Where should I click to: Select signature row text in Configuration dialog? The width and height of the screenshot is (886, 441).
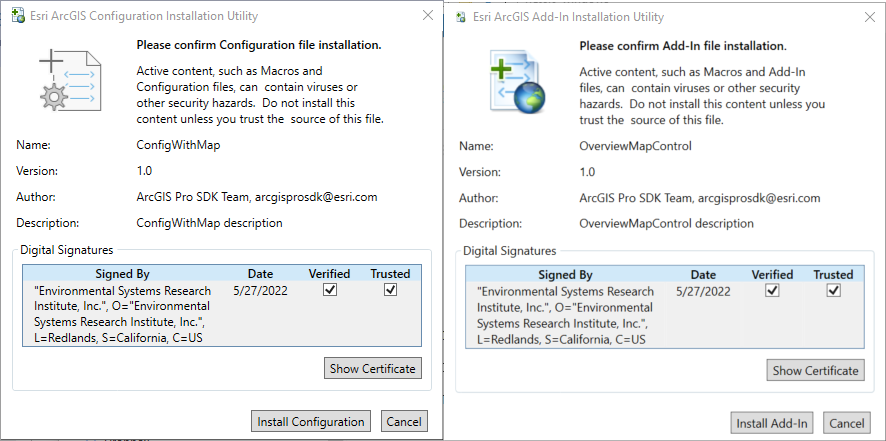(x=123, y=314)
